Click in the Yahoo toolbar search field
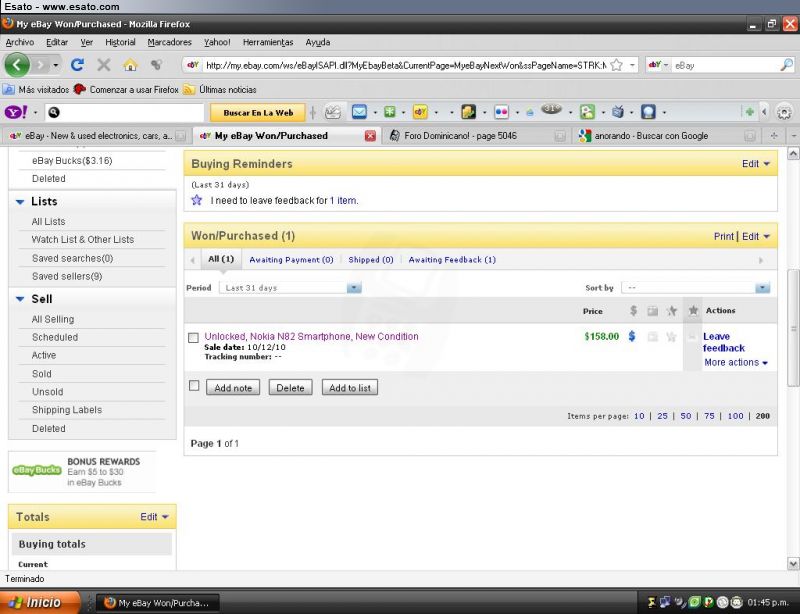The width and height of the screenshot is (800, 614). pos(126,112)
